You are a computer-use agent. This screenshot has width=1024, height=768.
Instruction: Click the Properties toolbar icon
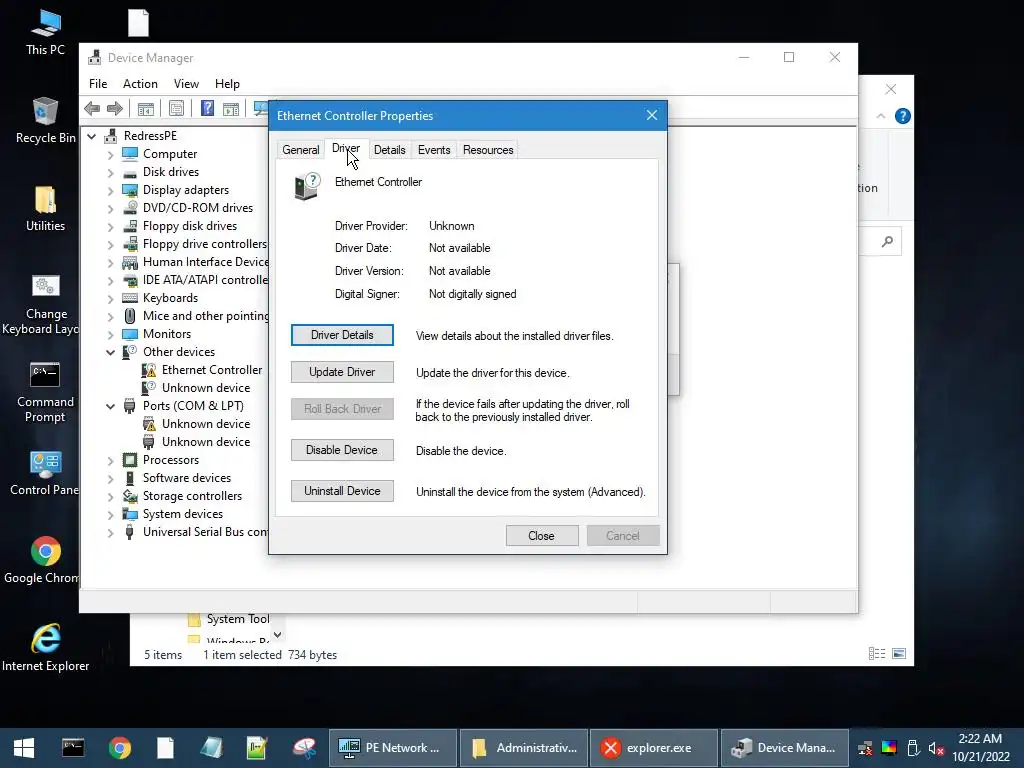point(176,108)
